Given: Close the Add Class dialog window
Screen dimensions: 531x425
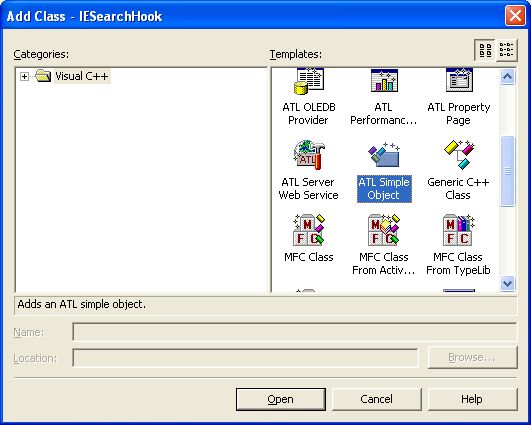Looking at the screenshot, I should click(515, 16).
